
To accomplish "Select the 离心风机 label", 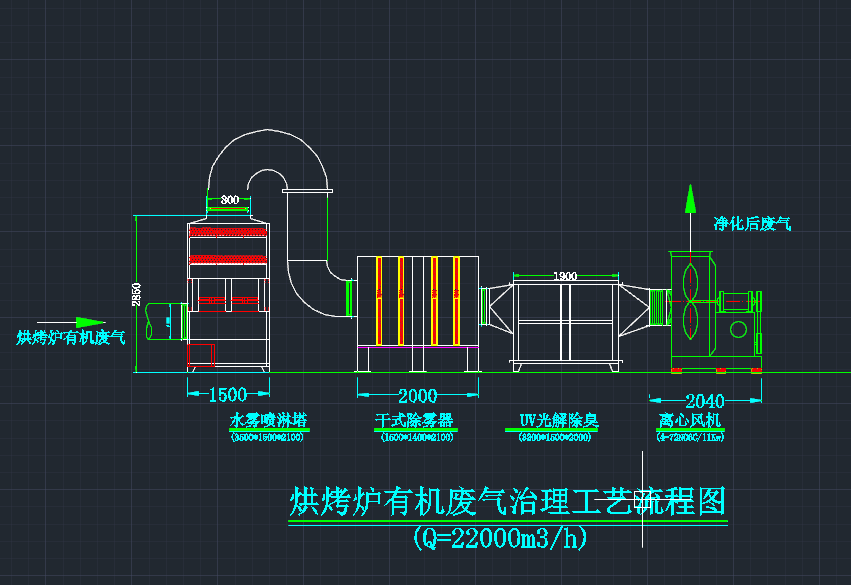I will [689, 420].
